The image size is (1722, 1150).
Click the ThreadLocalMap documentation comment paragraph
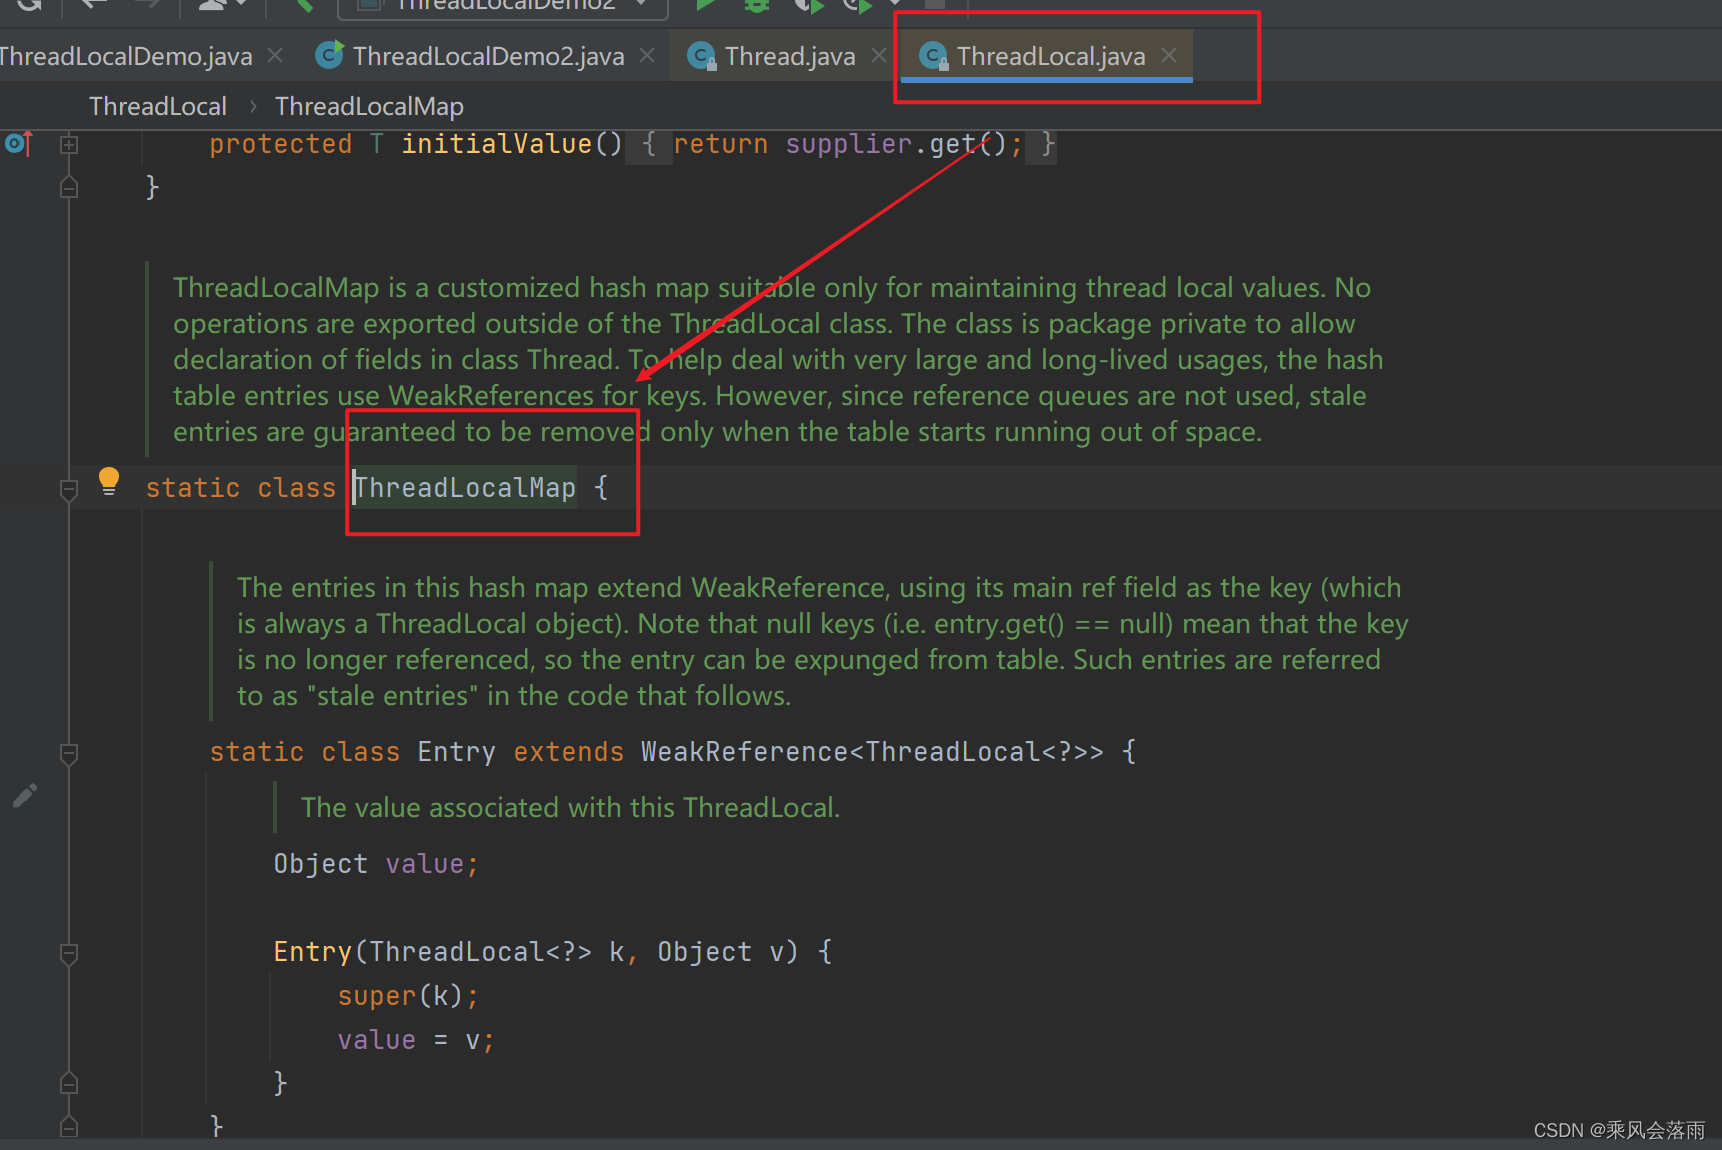pos(777,360)
